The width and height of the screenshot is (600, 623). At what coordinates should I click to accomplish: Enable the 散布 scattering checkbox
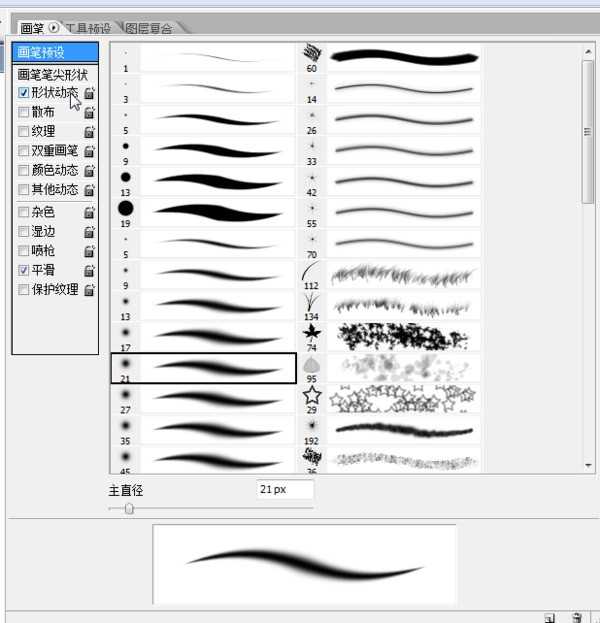coord(24,112)
